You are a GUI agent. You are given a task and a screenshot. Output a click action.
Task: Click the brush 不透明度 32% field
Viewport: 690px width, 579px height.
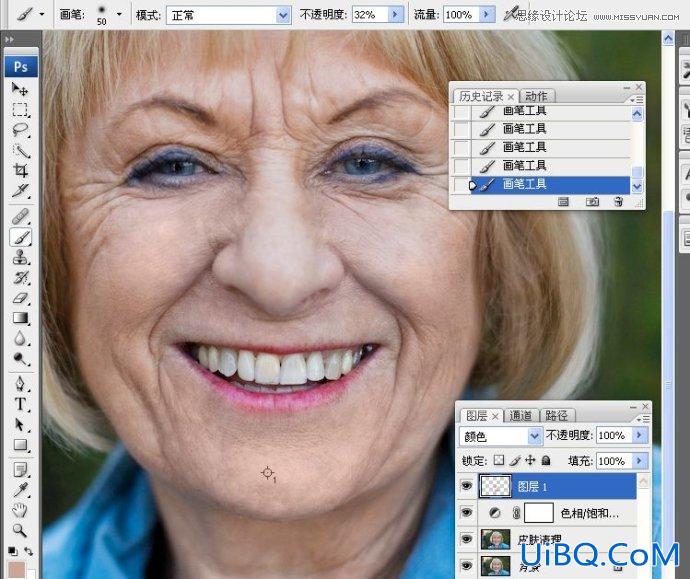point(371,15)
